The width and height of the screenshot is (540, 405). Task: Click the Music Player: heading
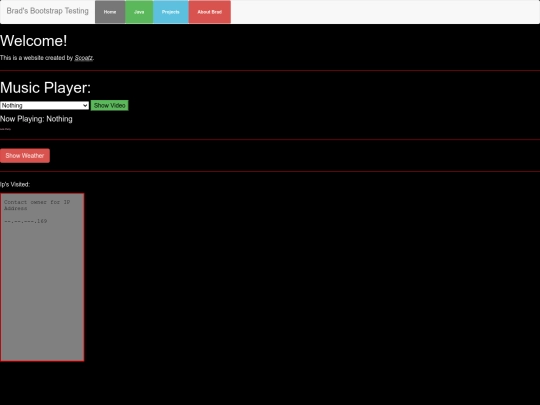45,87
